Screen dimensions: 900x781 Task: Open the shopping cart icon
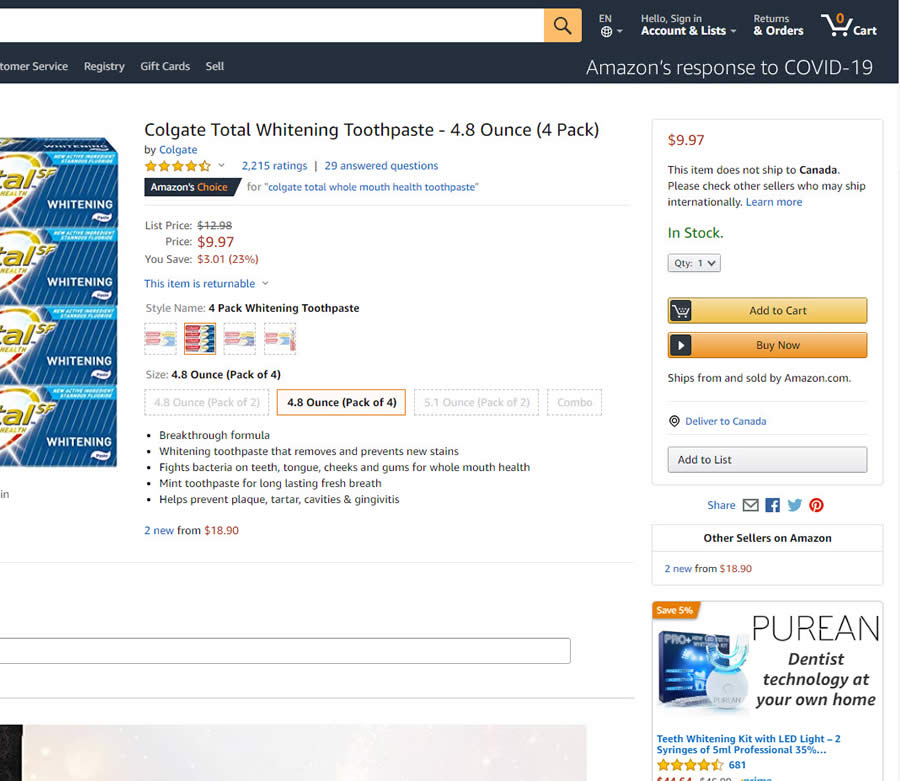(x=848, y=26)
